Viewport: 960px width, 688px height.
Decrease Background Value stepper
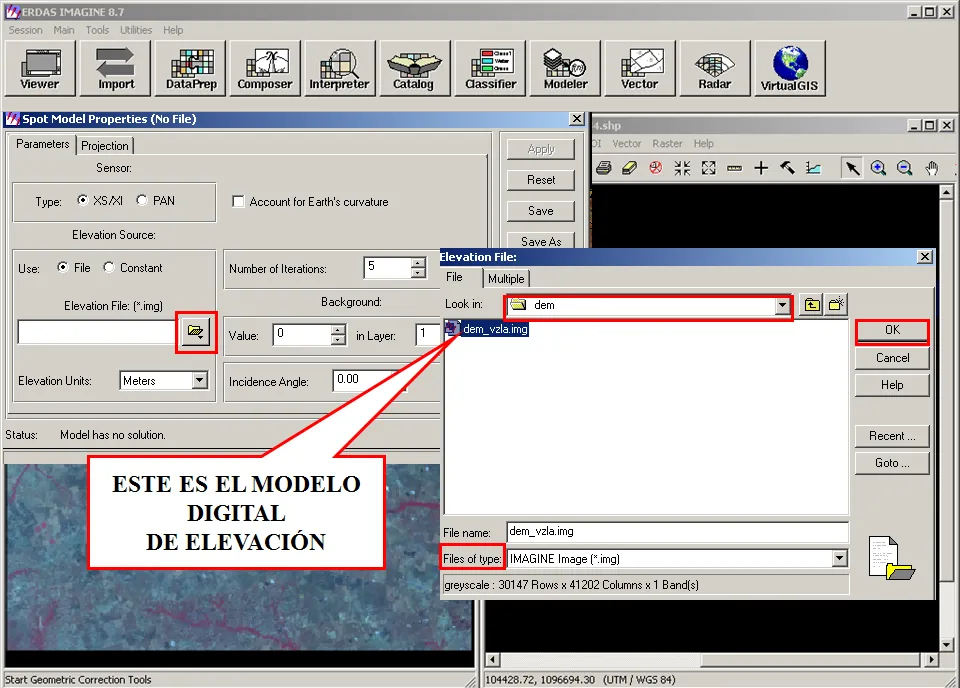[x=338, y=340]
